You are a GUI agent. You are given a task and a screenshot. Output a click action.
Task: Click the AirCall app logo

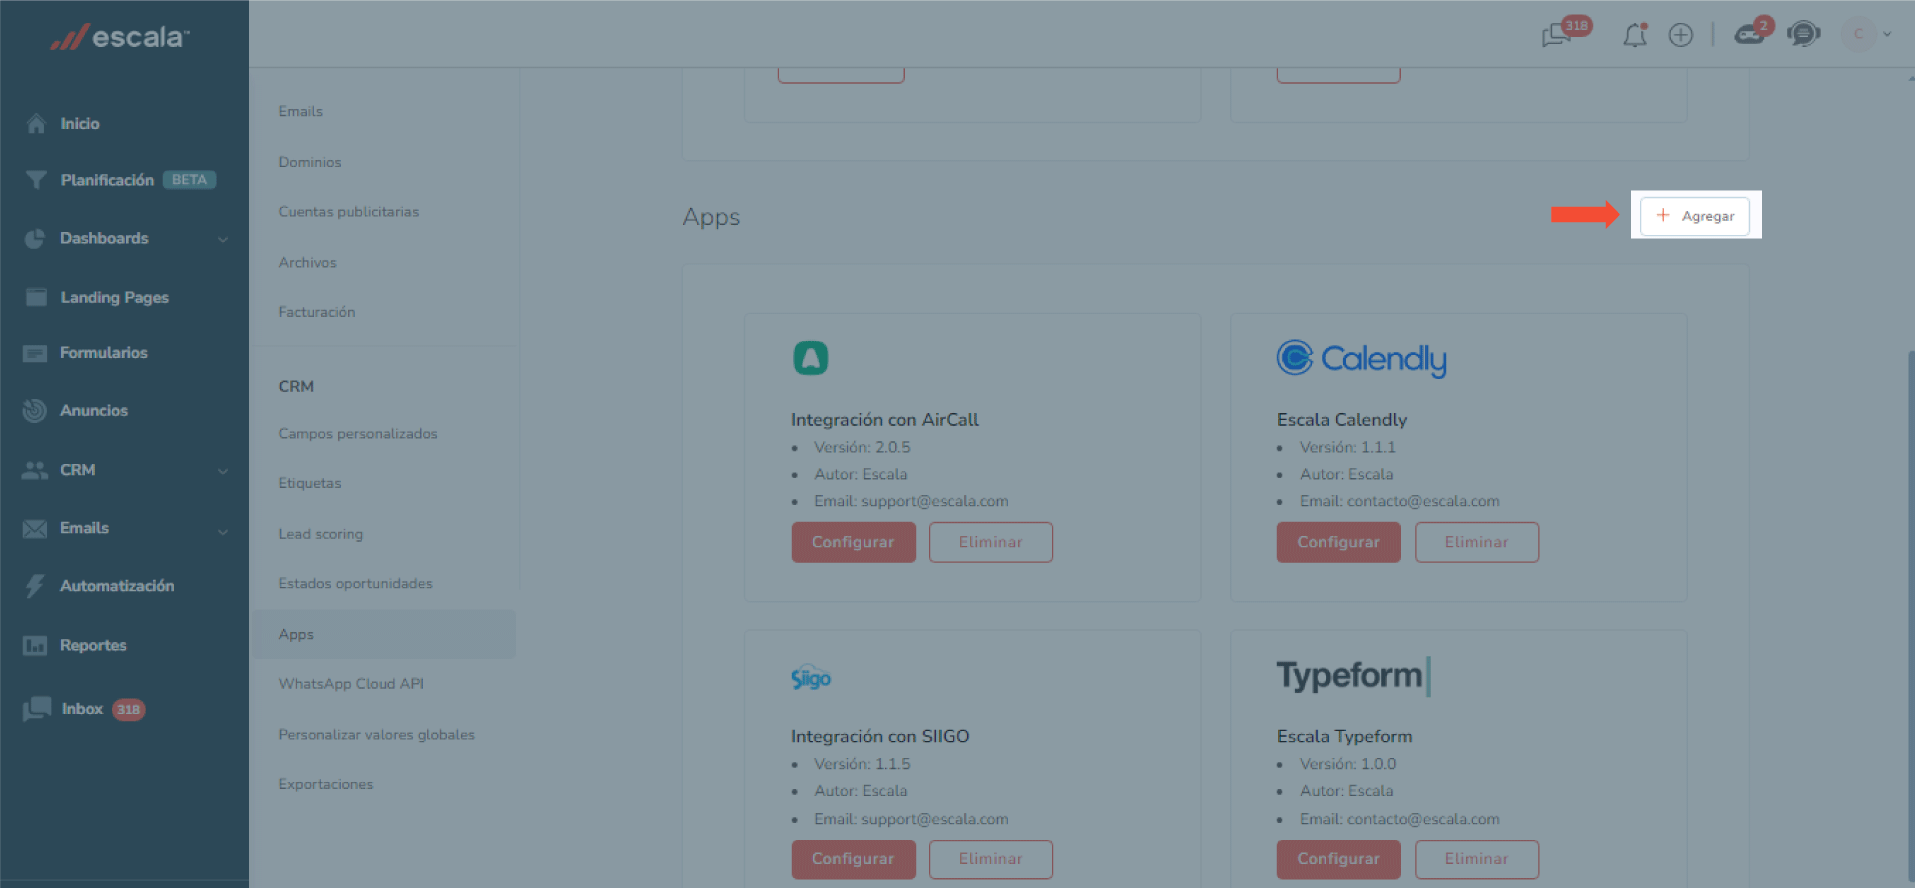pos(811,357)
